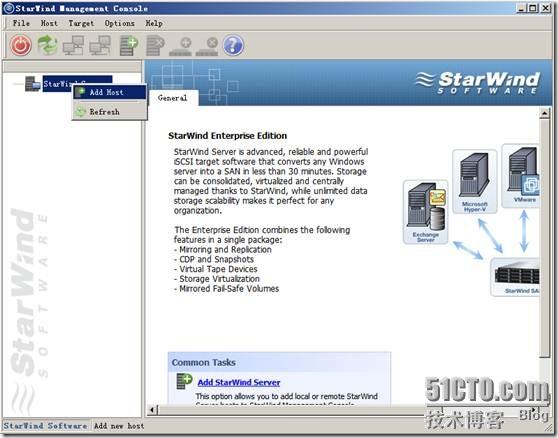Click the title bar application icon
Viewport: 558px width, 438px height.
[9, 8]
